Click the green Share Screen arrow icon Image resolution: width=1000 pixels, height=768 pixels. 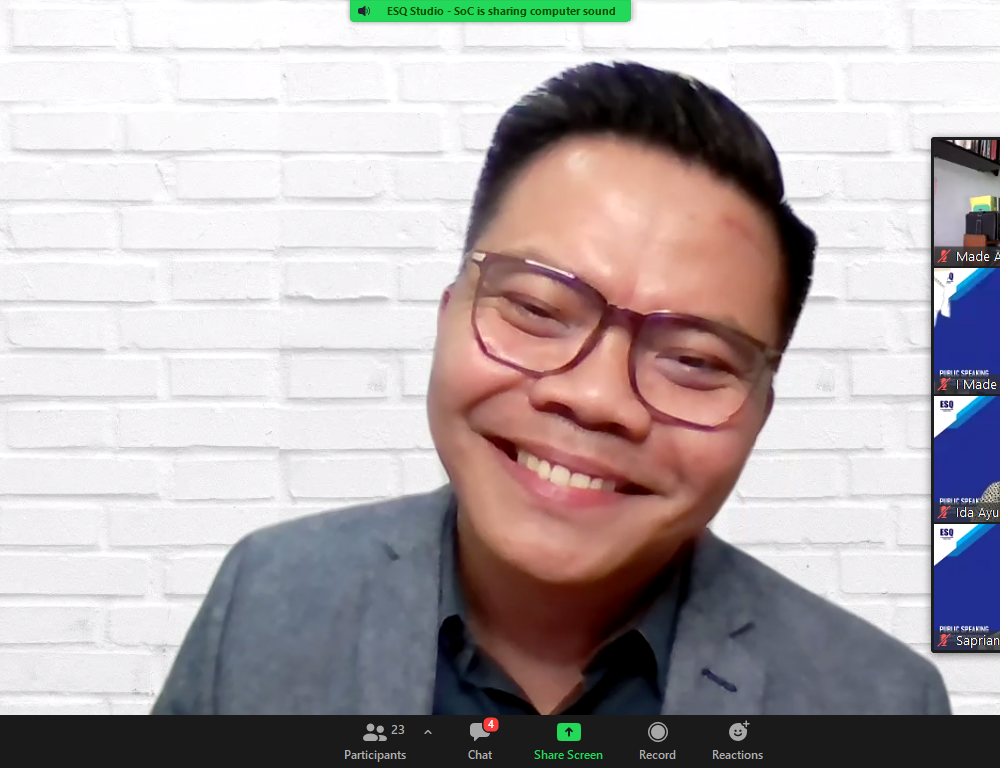[568, 732]
